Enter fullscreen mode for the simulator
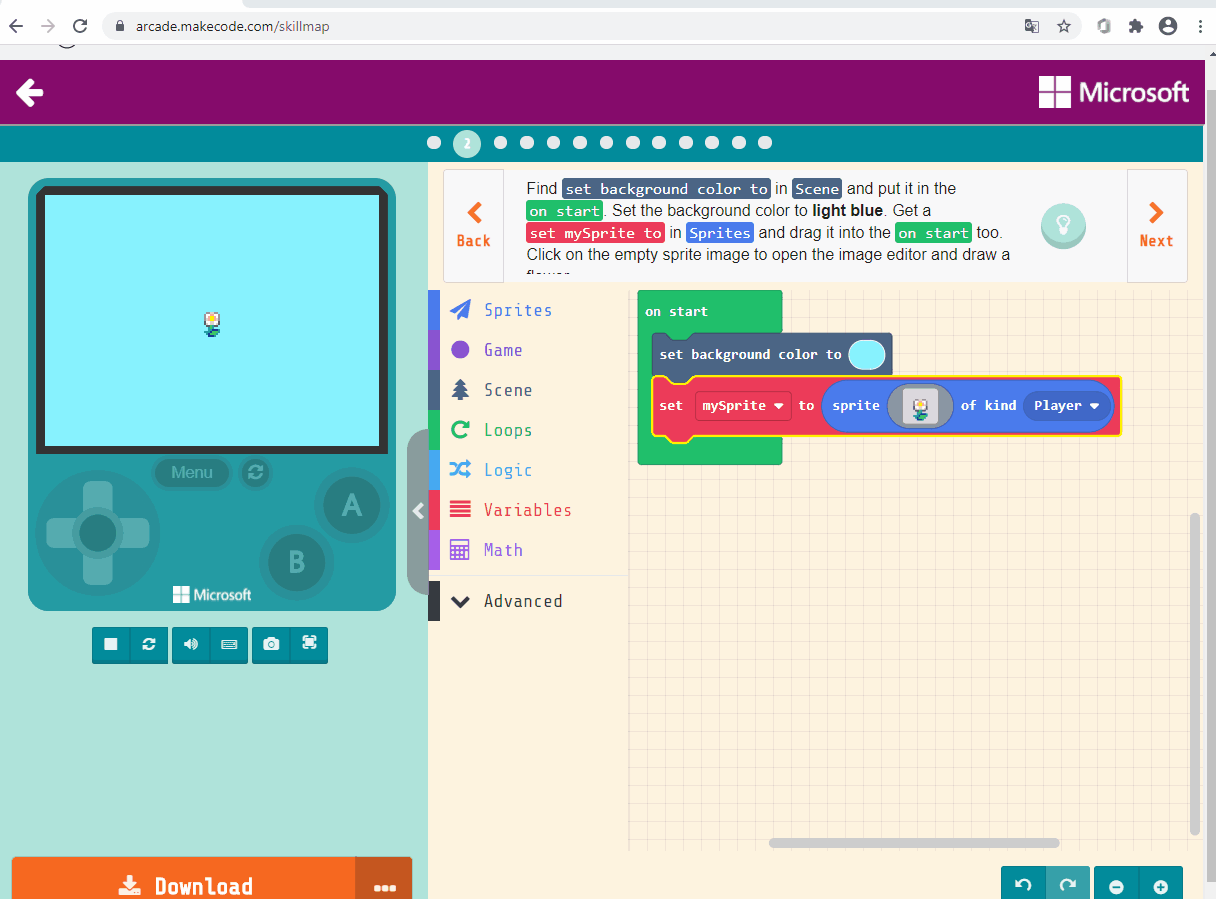This screenshot has width=1216, height=899. tap(309, 645)
